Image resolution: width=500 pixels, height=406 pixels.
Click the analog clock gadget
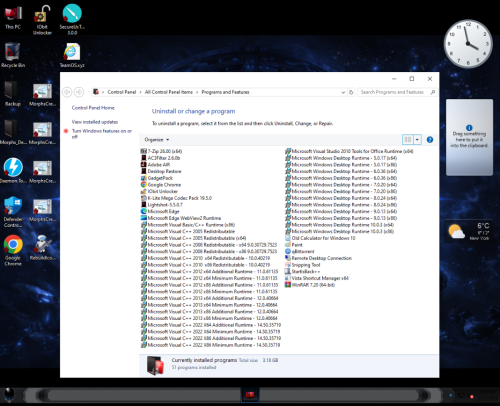pos(468,44)
